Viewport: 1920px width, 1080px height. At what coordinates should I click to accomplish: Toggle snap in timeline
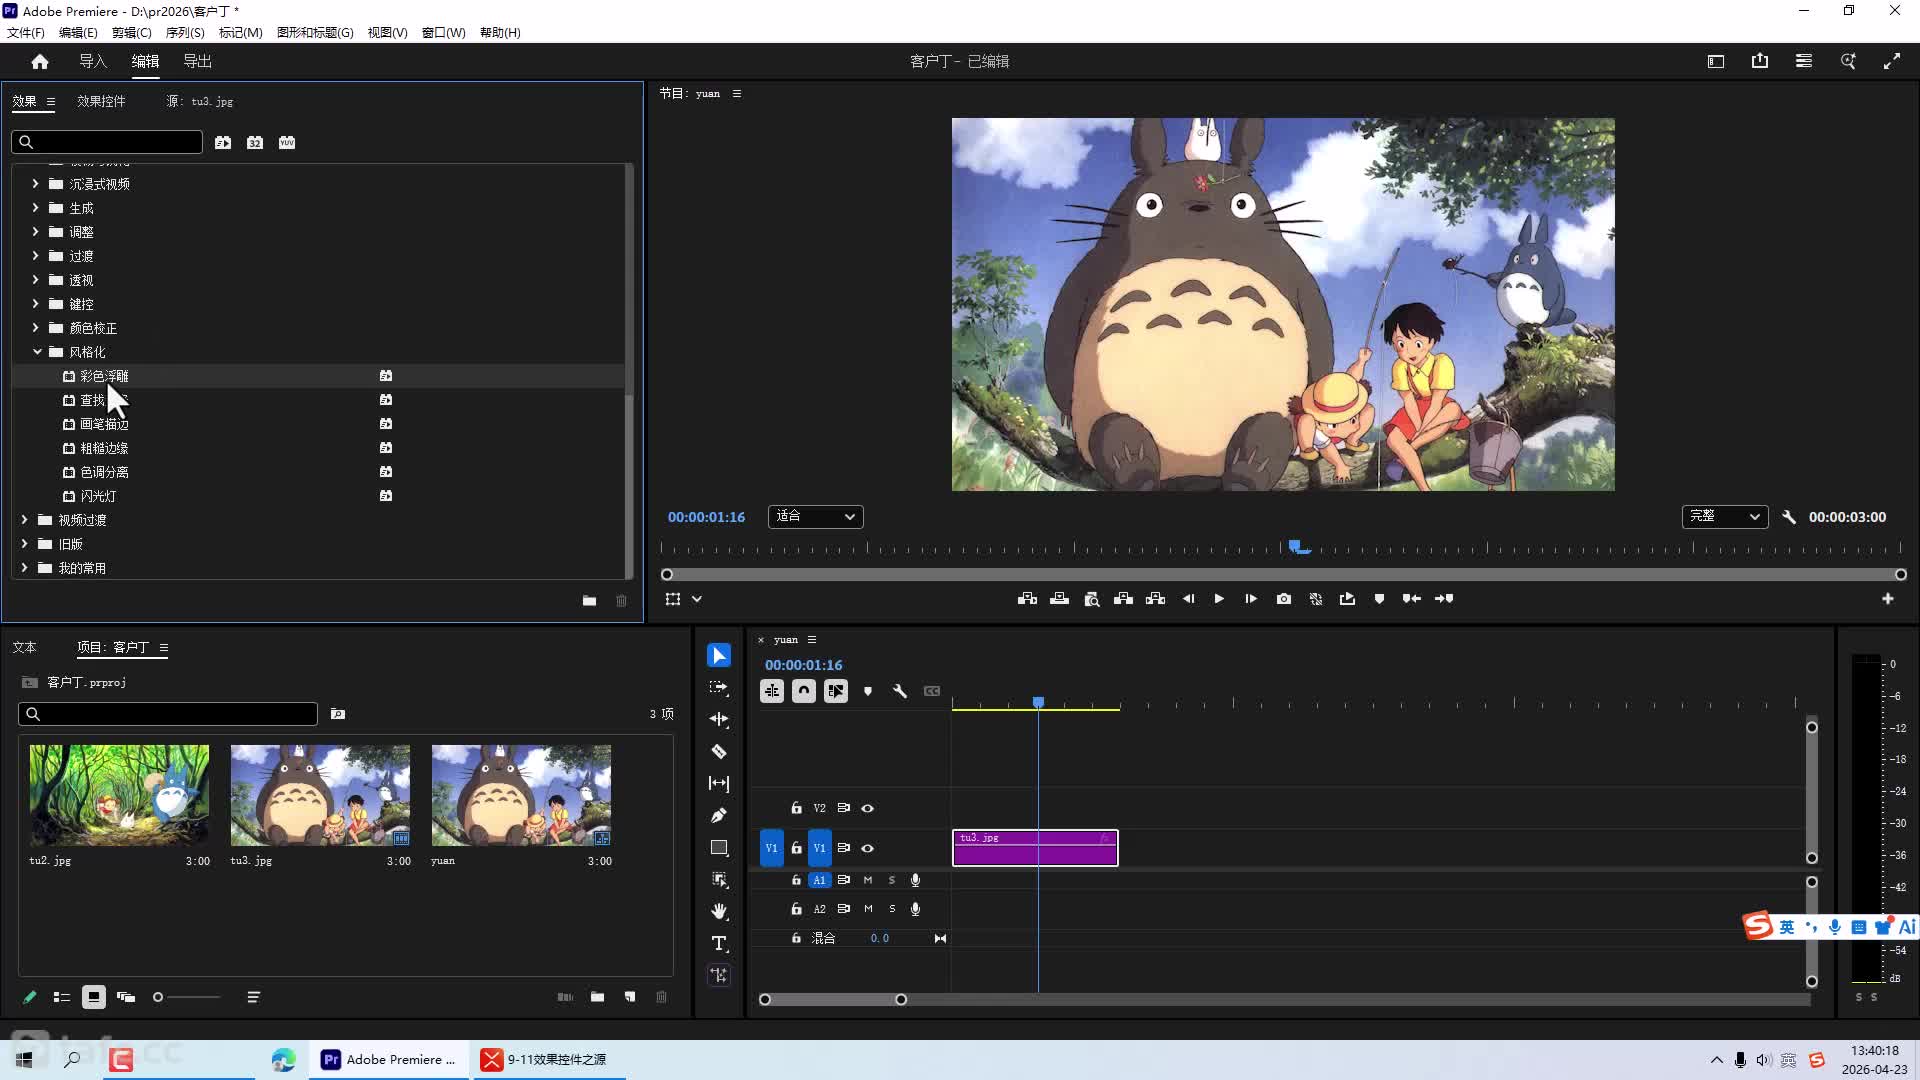804,691
